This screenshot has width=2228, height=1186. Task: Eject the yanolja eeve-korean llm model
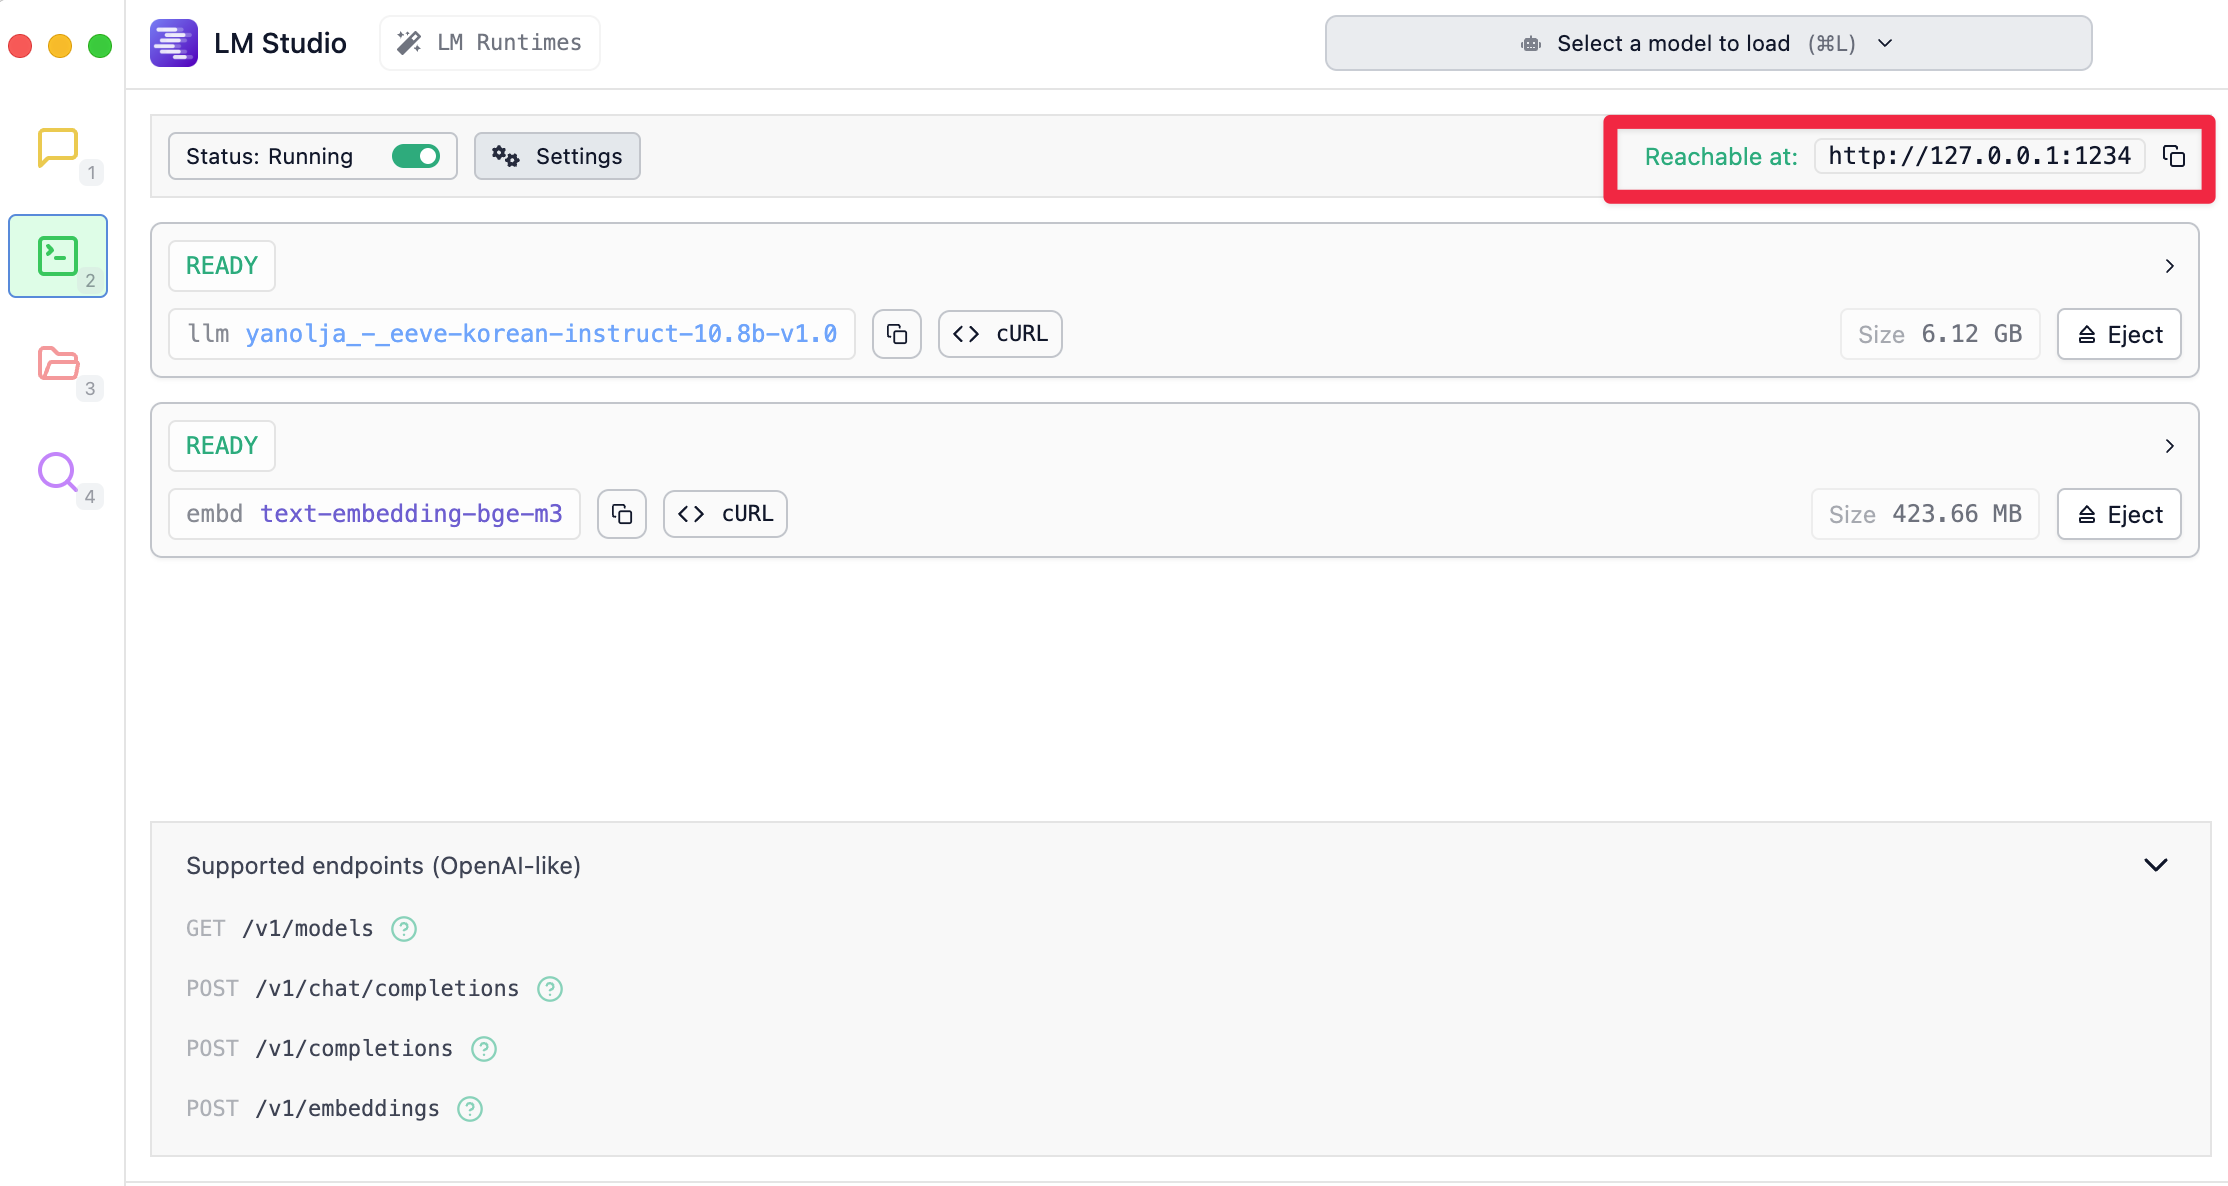(x=2119, y=334)
